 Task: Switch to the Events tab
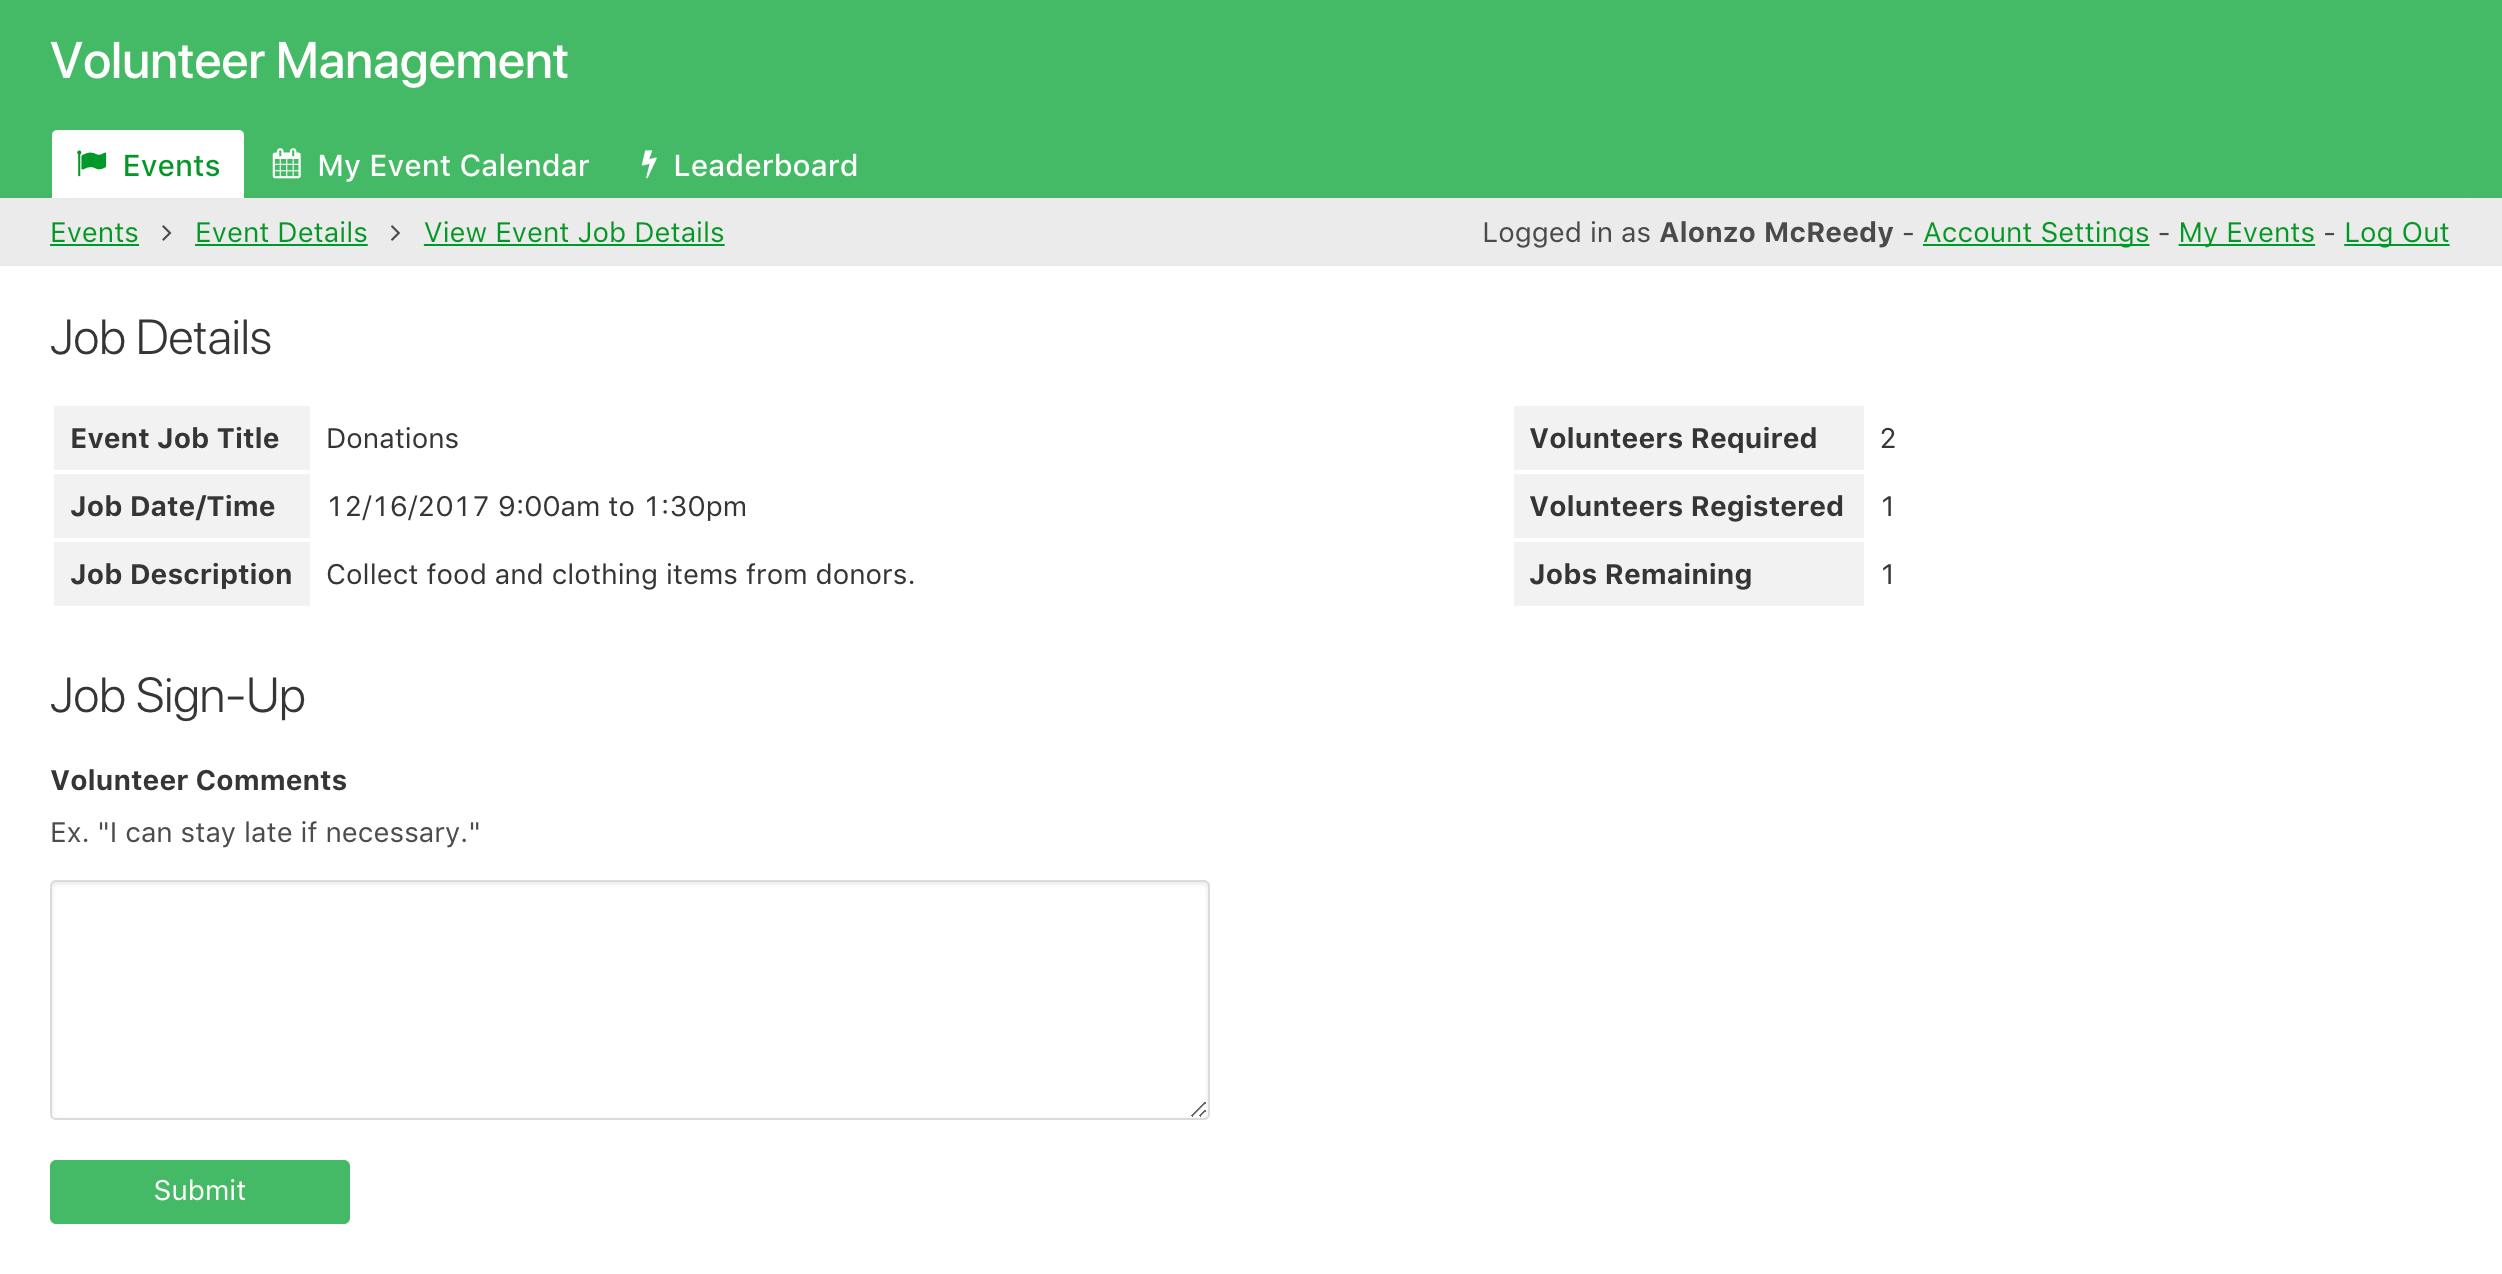[171, 165]
